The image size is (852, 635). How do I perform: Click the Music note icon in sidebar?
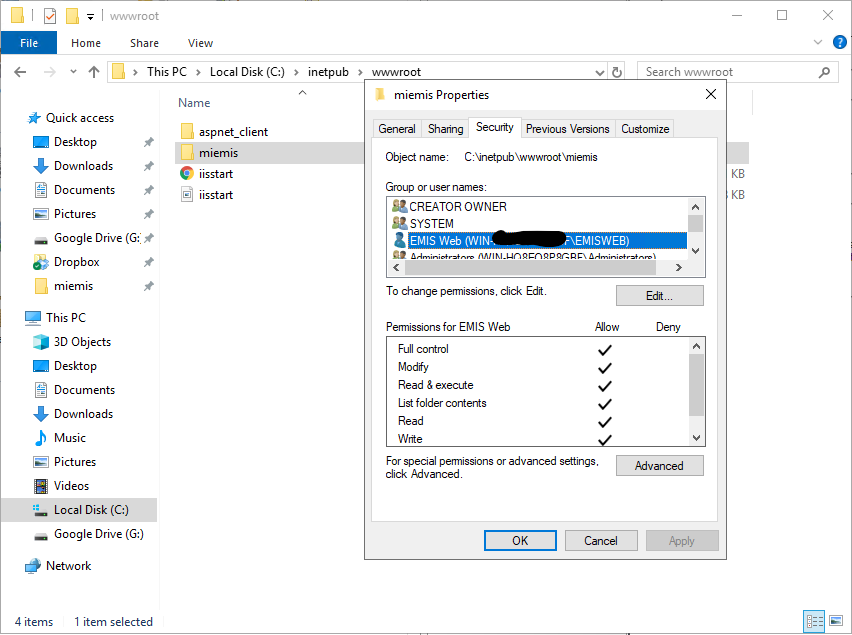click(x=41, y=438)
